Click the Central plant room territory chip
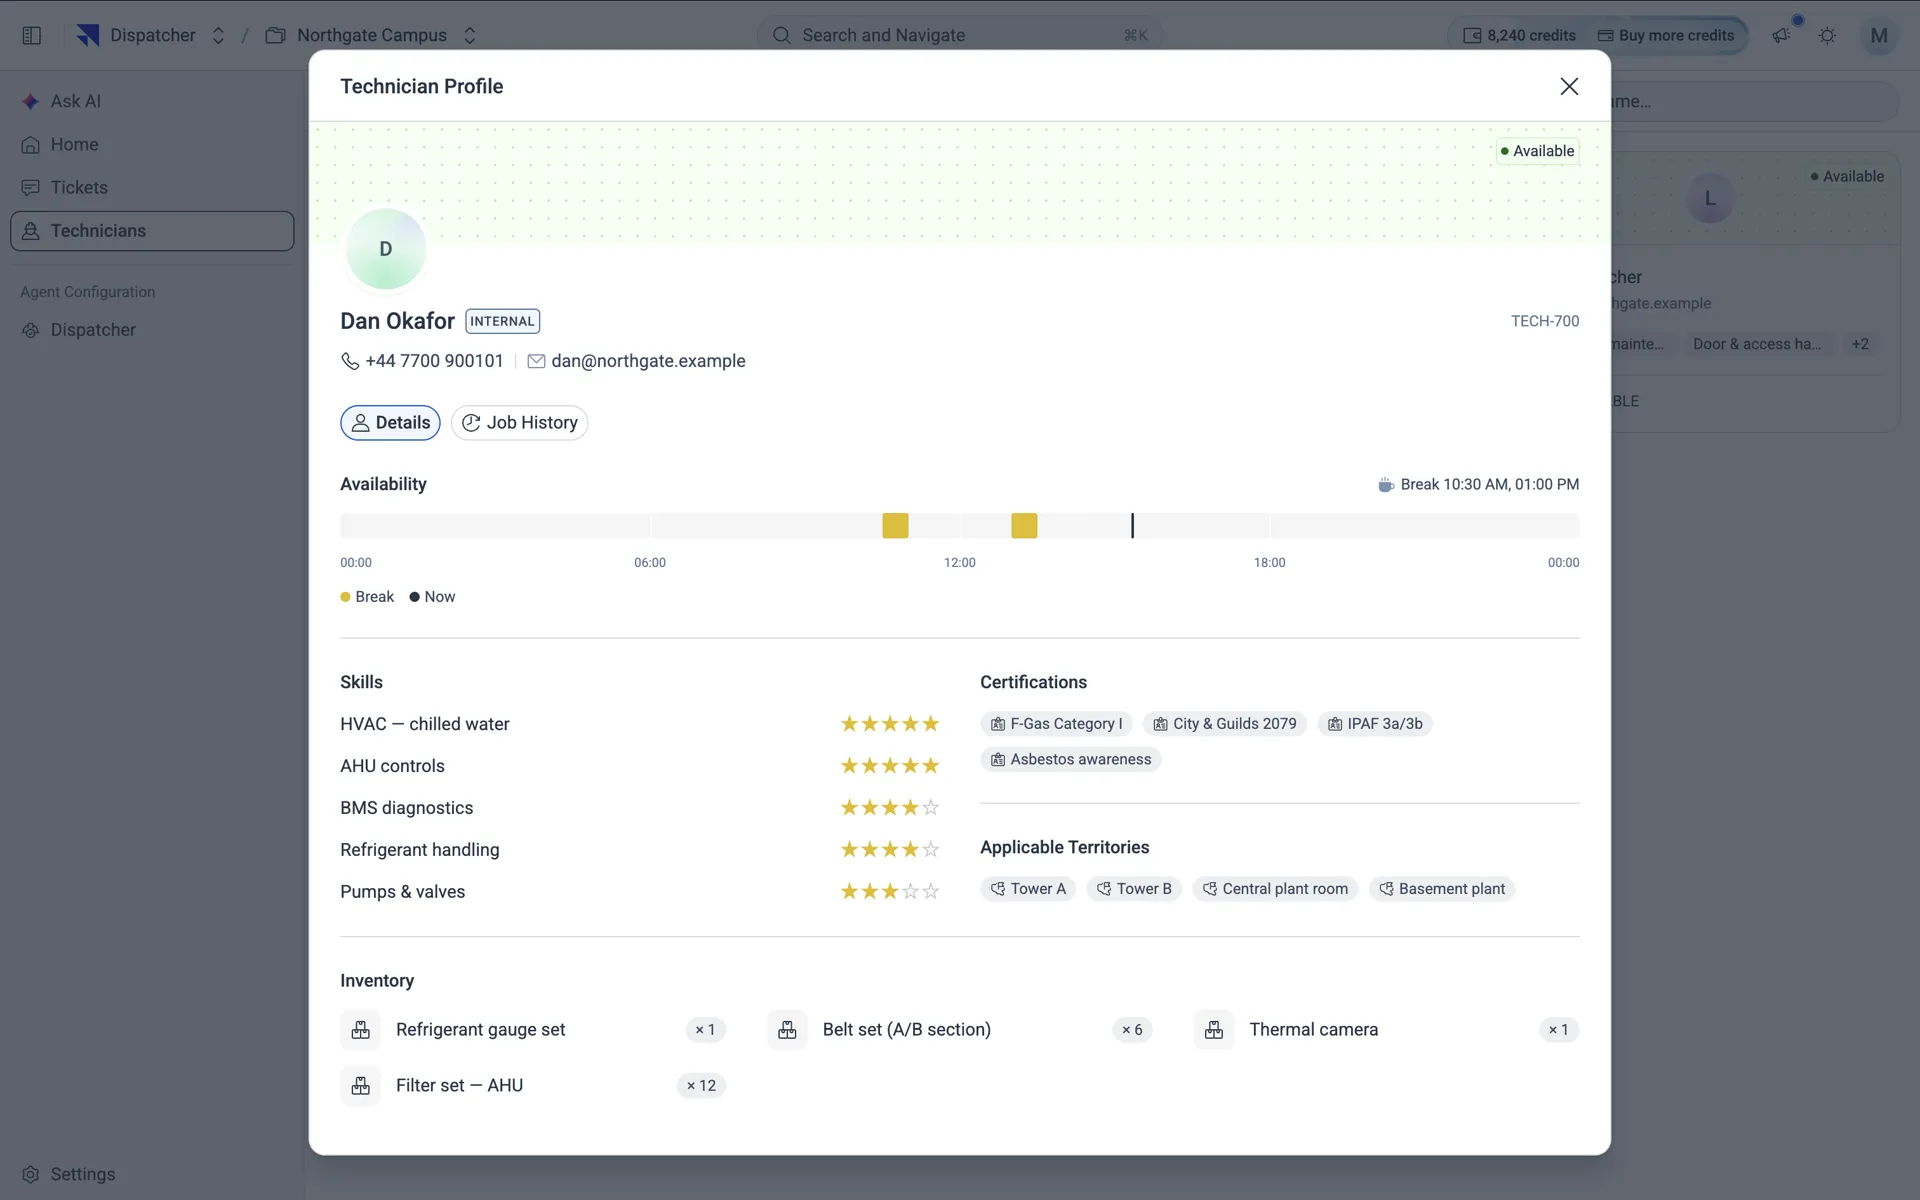Screen dimensions: 1920x1200 pyautogui.click(x=1275, y=889)
